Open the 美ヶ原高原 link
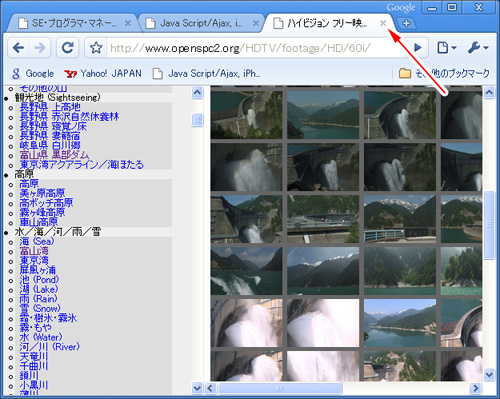Screen dimensions: 500x399 (42, 193)
